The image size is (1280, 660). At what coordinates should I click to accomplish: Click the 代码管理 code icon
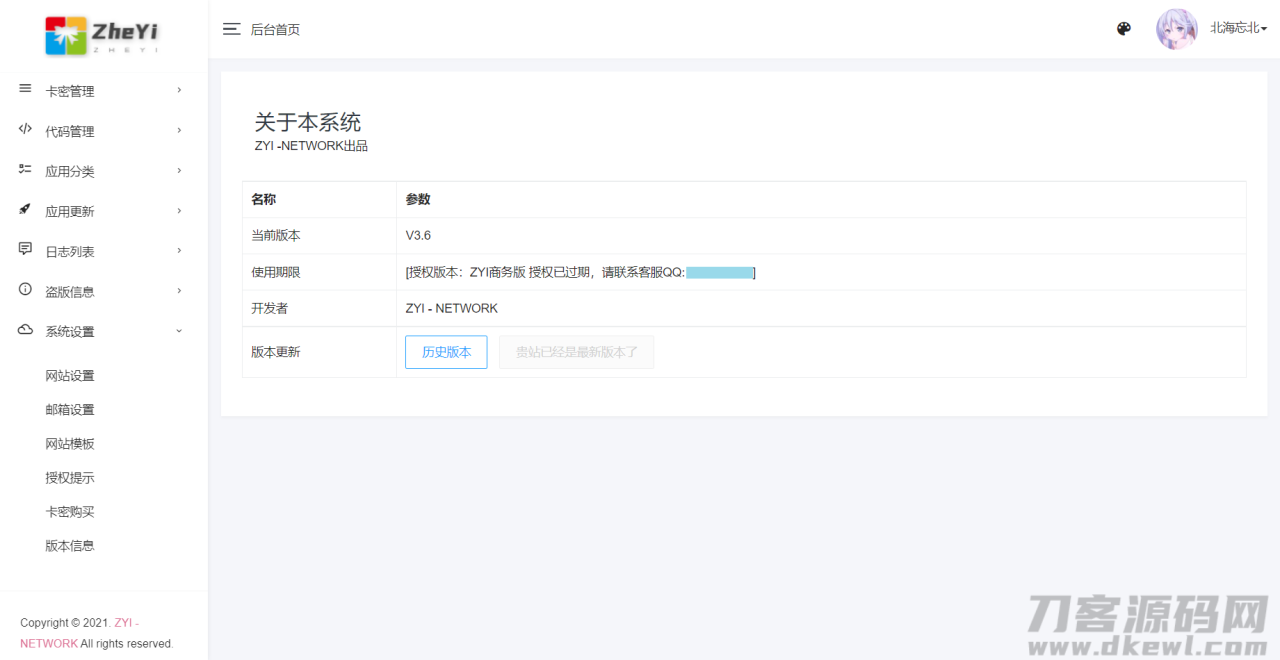[24, 130]
